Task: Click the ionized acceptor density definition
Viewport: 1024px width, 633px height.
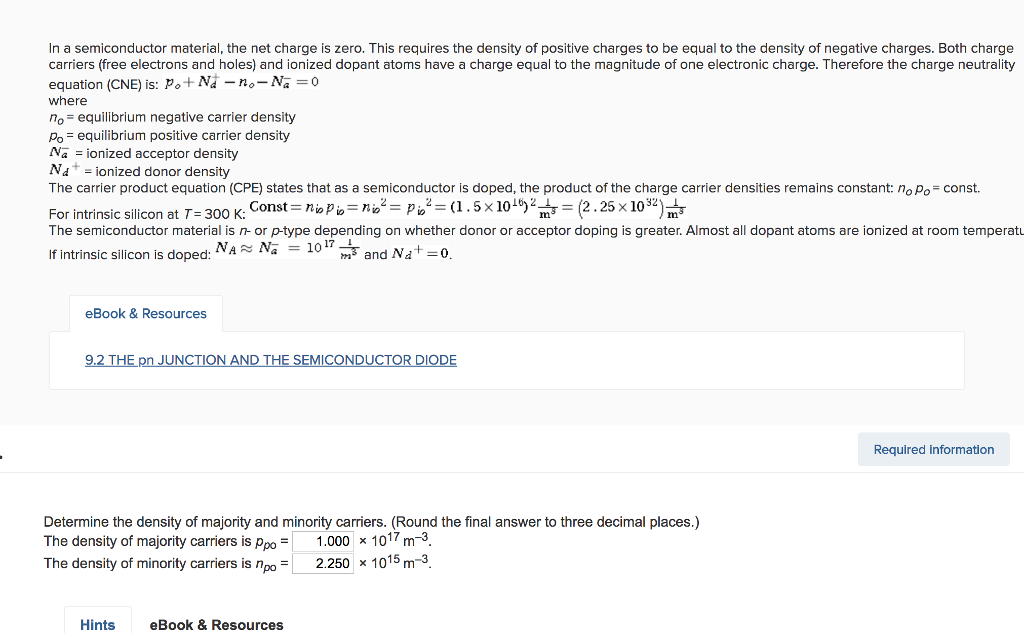Action: coord(140,153)
